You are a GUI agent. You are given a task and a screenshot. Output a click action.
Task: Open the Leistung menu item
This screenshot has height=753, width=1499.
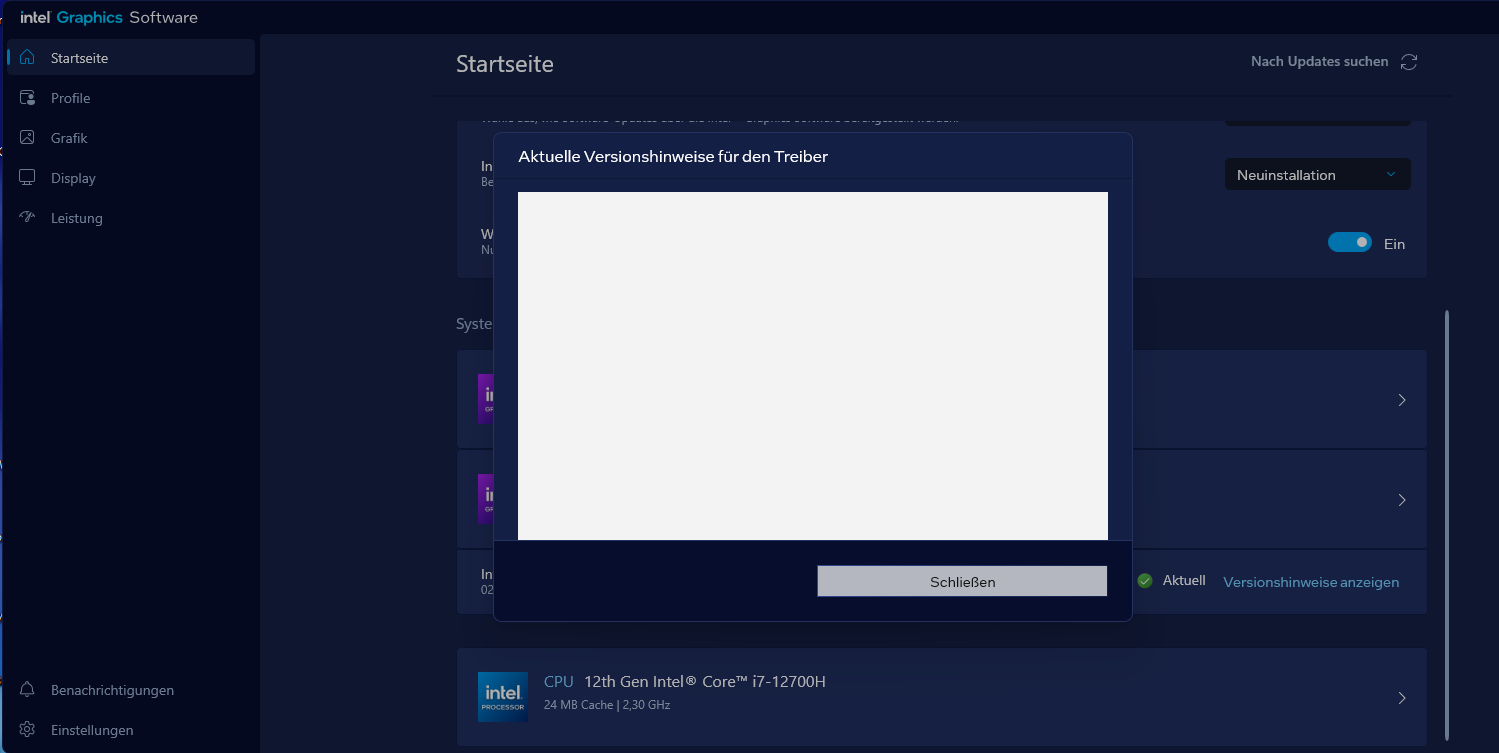77,218
